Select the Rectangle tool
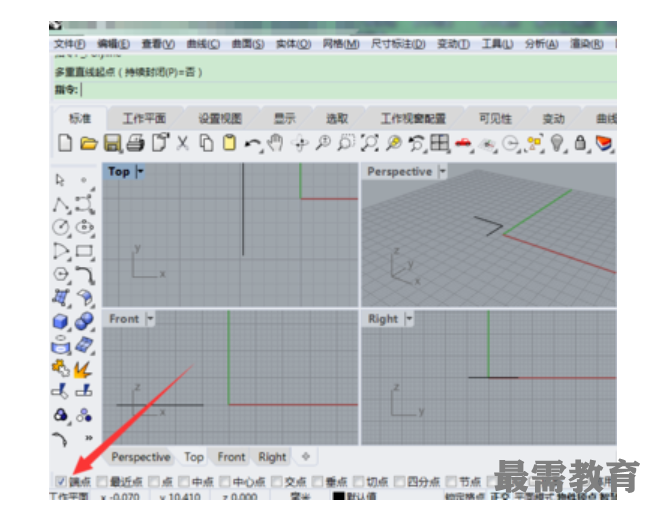This screenshot has width=646, height=516. [84, 251]
